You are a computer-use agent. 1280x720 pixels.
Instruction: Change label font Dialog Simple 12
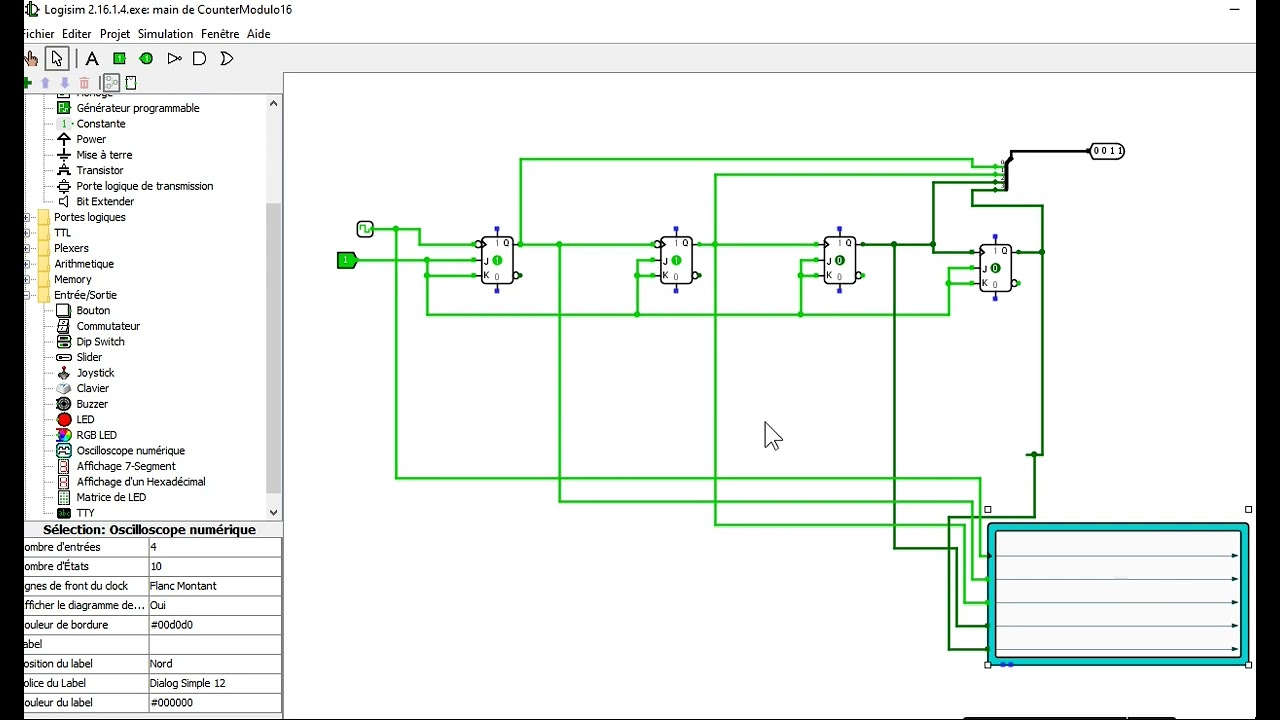[x=215, y=683]
